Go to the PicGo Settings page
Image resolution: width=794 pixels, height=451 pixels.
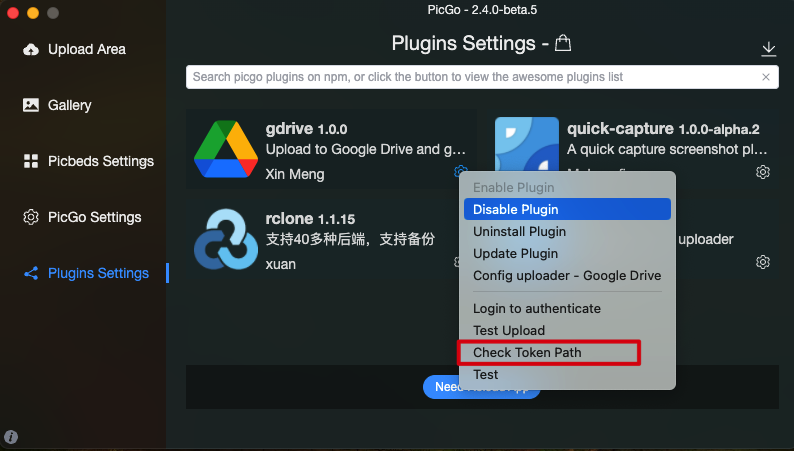tap(94, 217)
